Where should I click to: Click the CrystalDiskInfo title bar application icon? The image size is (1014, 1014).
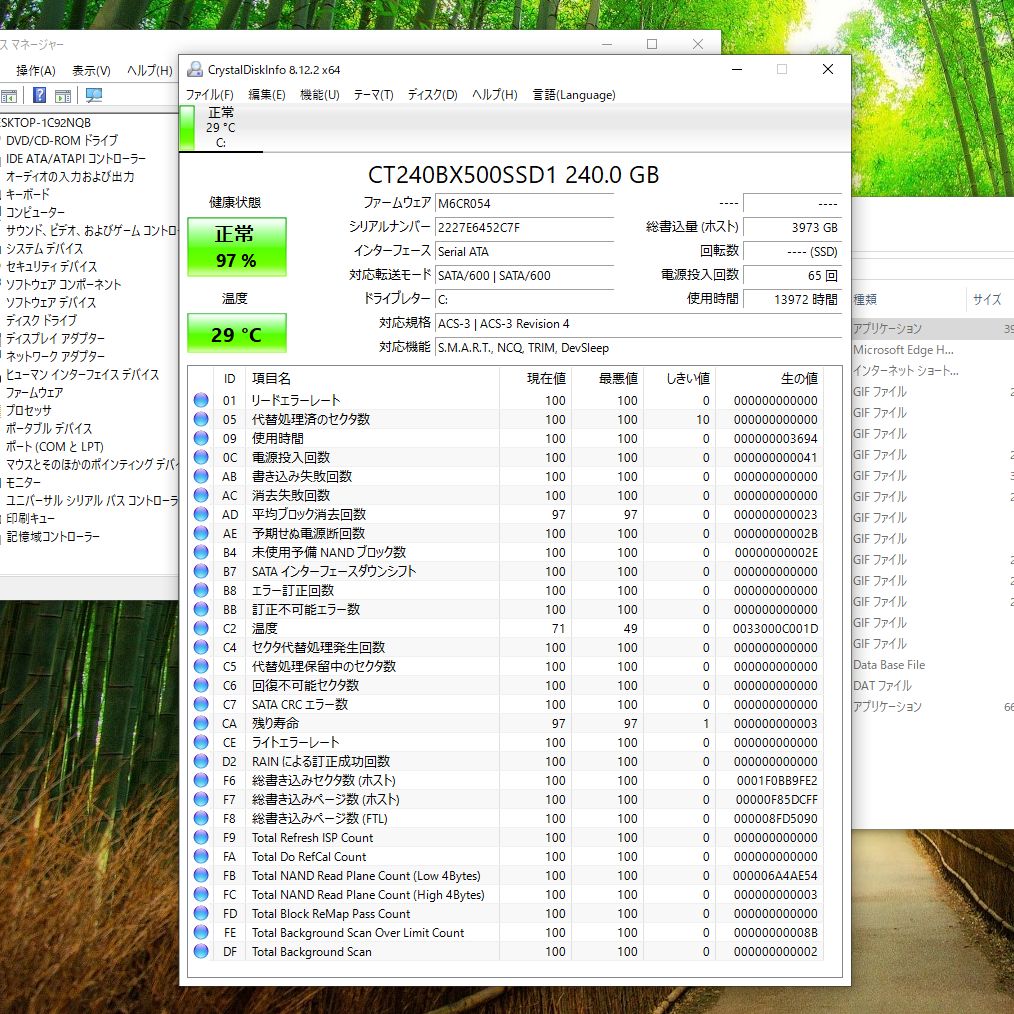tap(193, 70)
